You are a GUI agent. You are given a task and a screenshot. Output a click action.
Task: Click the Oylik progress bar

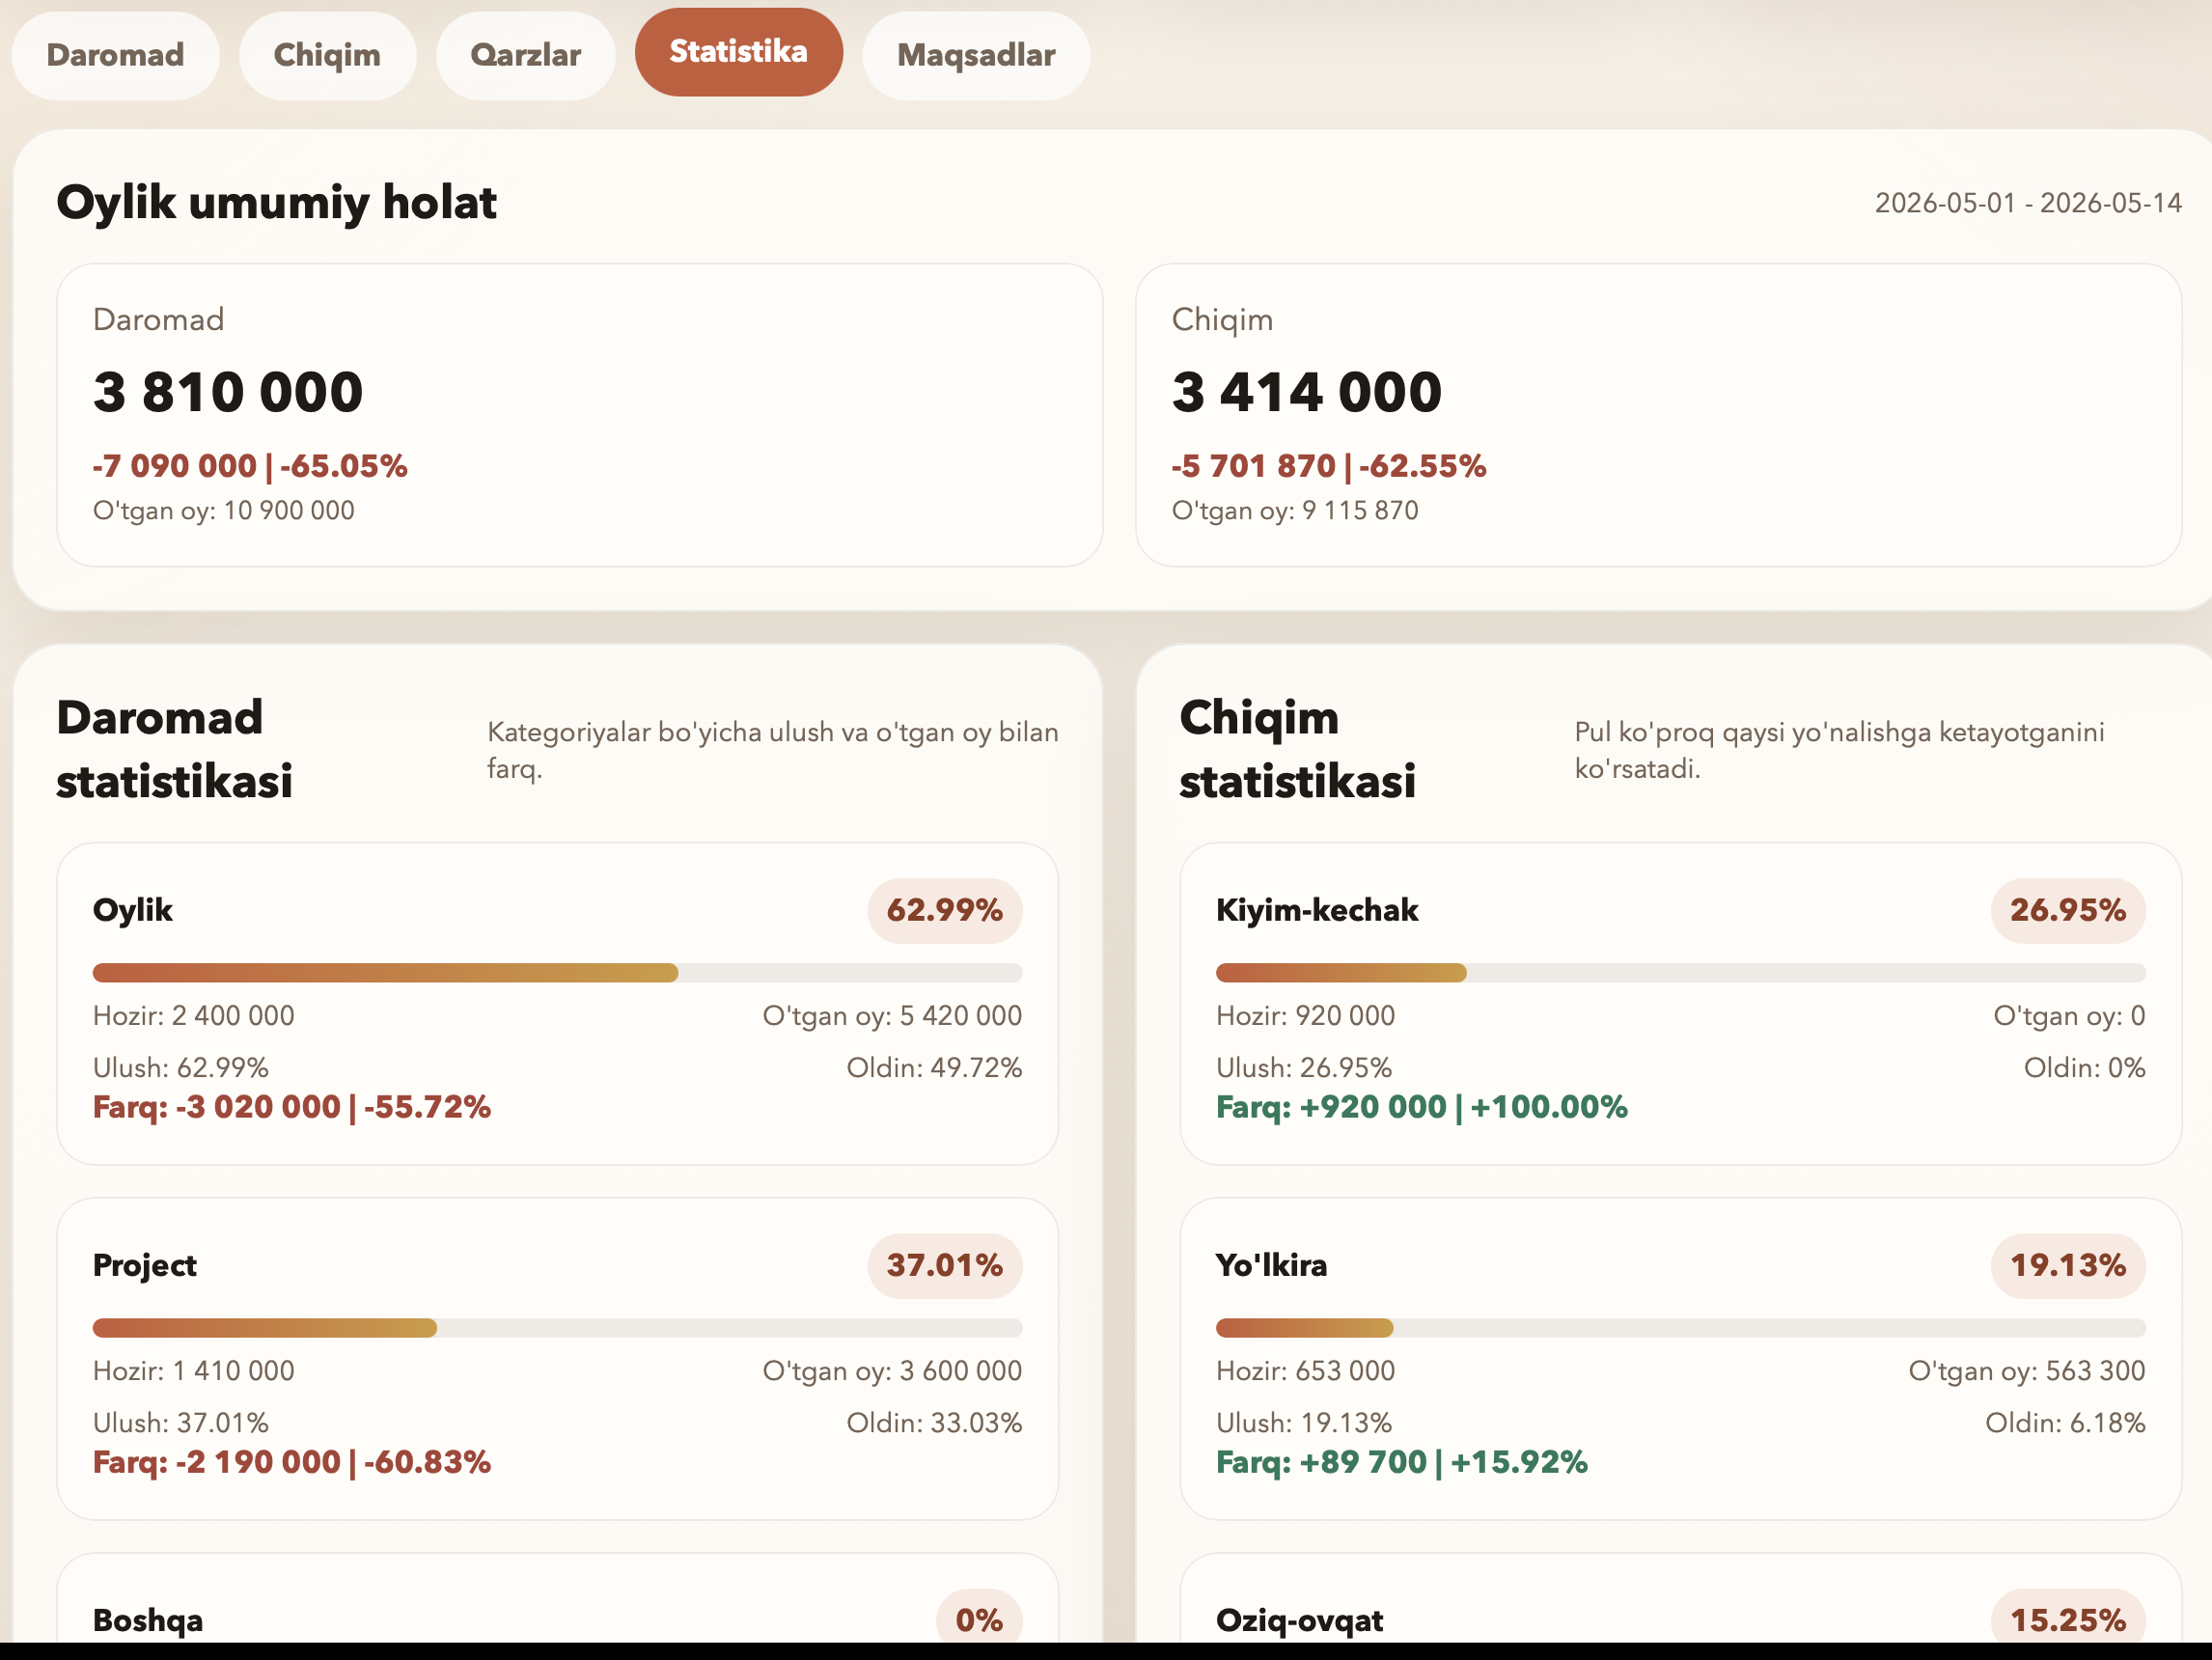[x=557, y=973]
